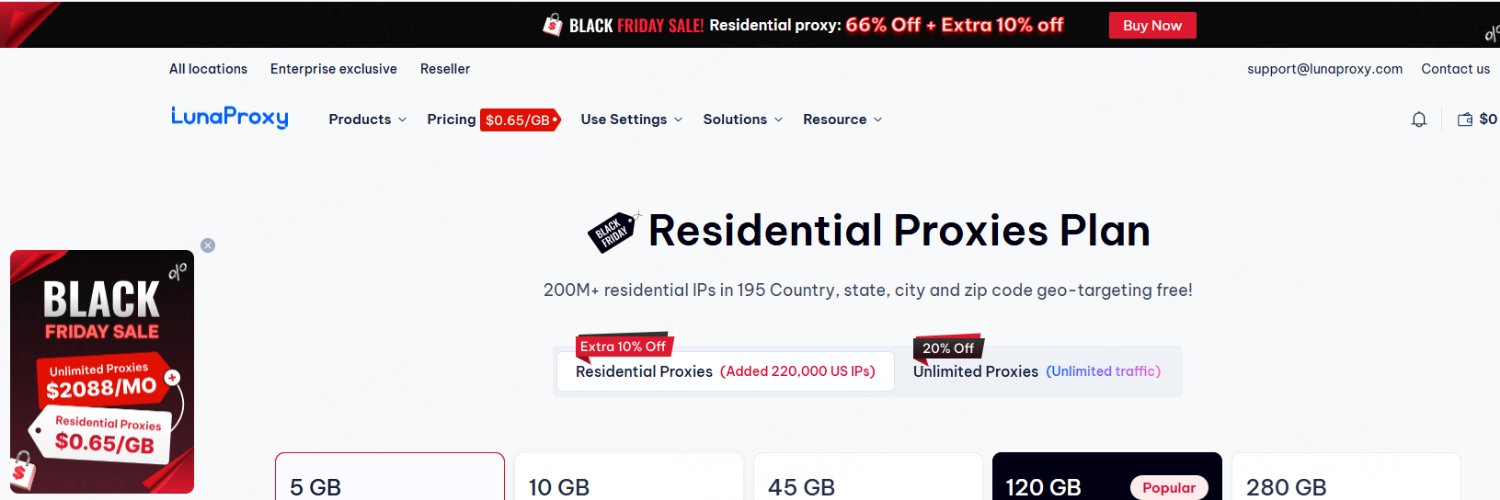Click the Enterprise exclusive link
Screen dimensions: 1500x500
point(333,69)
